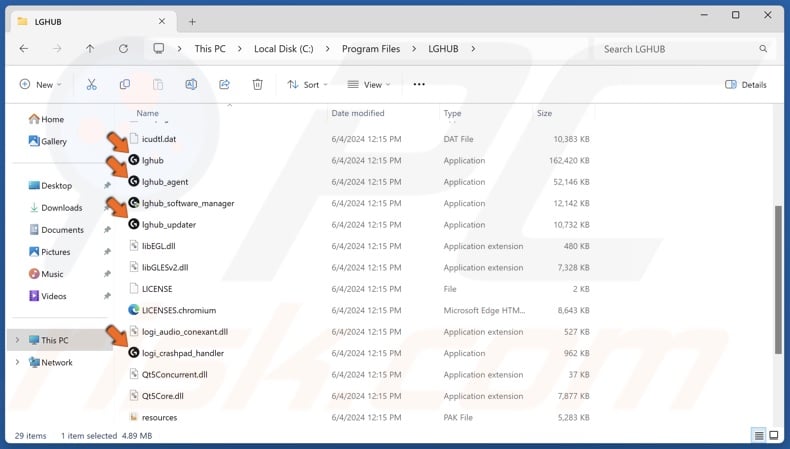Go back with the left arrow

pos(24,49)
